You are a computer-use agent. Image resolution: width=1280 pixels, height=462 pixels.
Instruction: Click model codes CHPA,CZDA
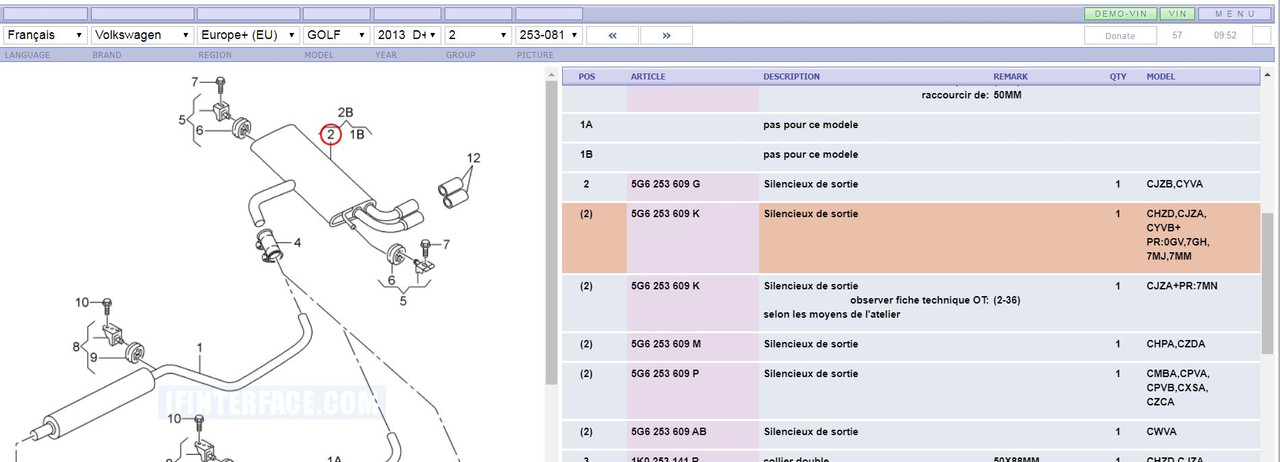[1175, 344]
